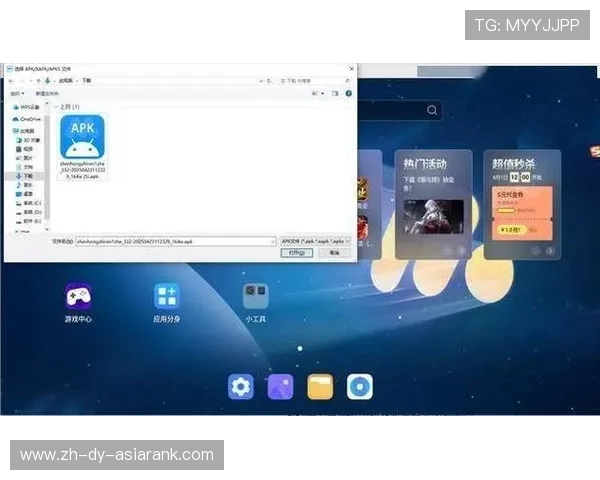Go up one folder level
The image size is (600, 480).
pyautogui.click(x=38, y=81)
